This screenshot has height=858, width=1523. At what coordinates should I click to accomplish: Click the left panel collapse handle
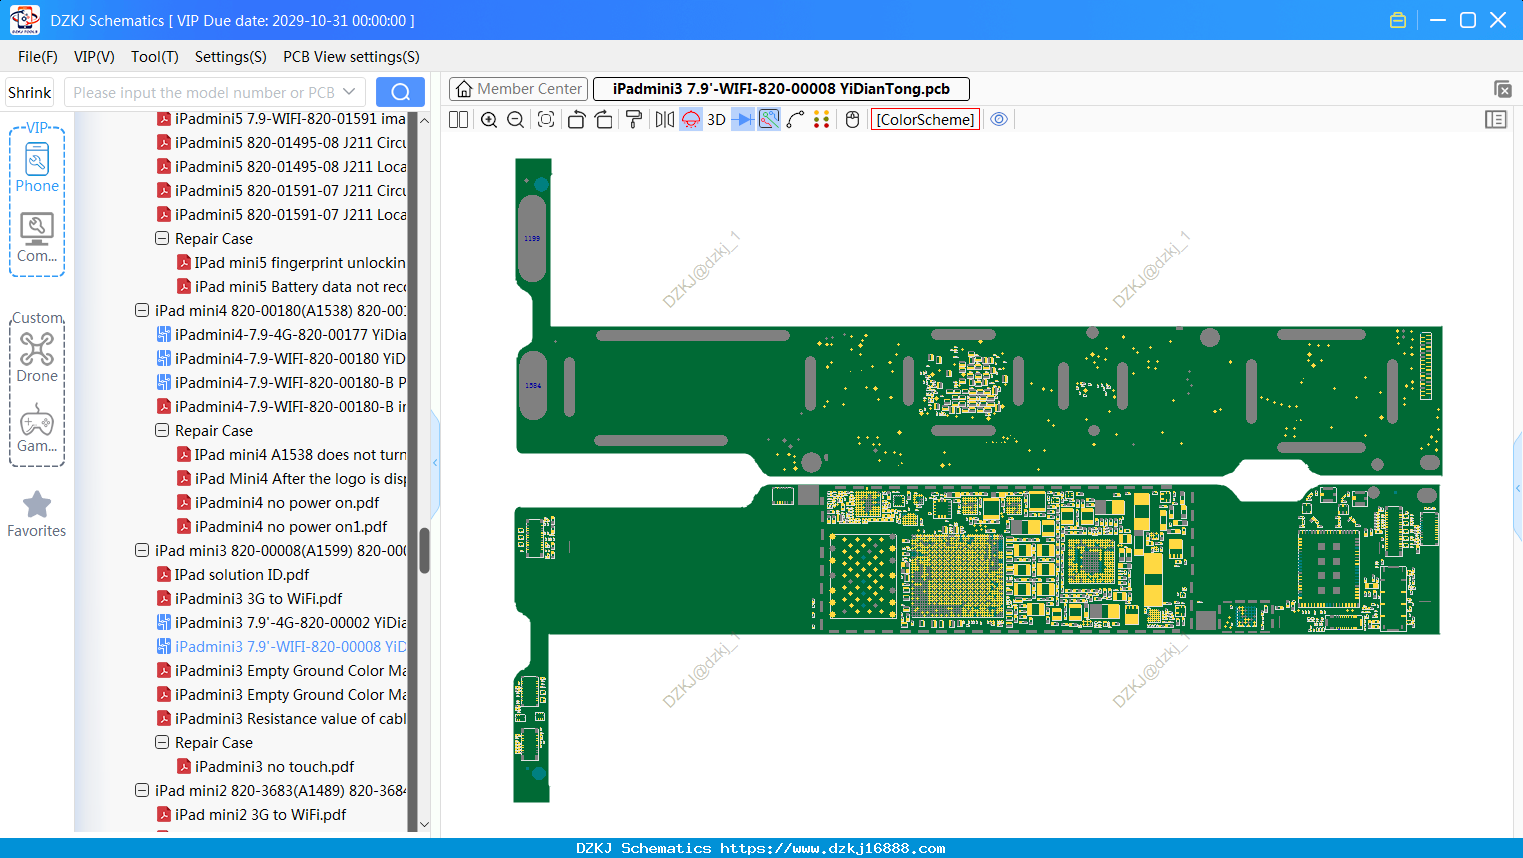(x=435, y=462)
